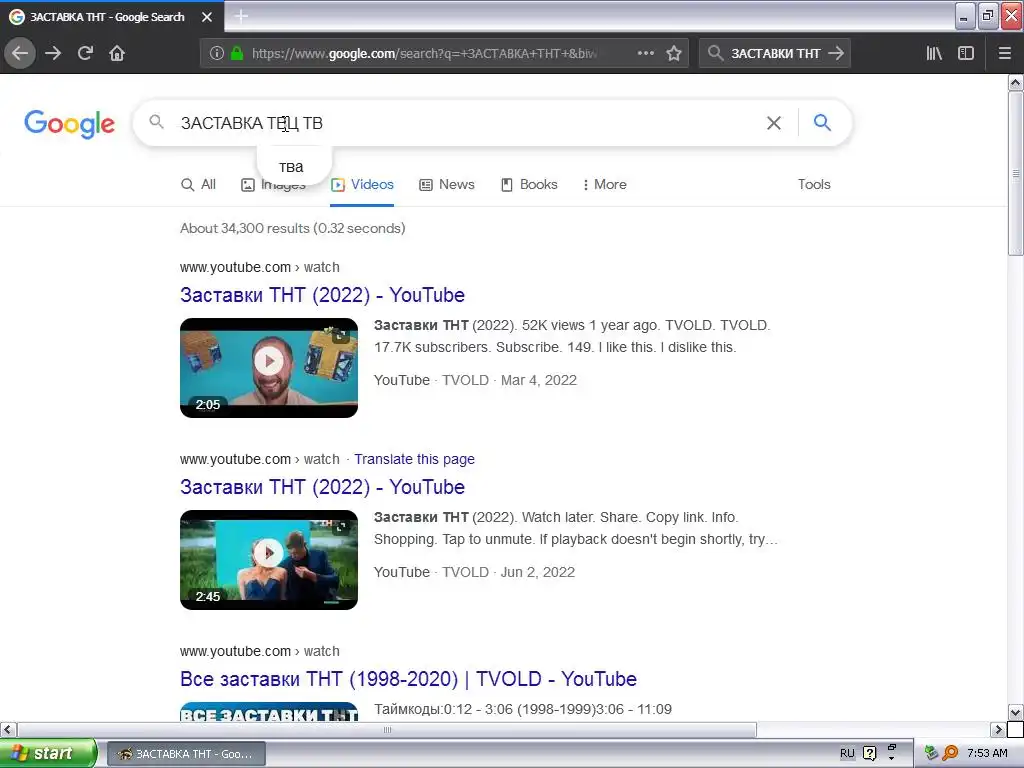The height and width of the screenshot is (768, 1024).
Task: Click the horizontal scrollbar right arrow
Action: click(999, 729)
